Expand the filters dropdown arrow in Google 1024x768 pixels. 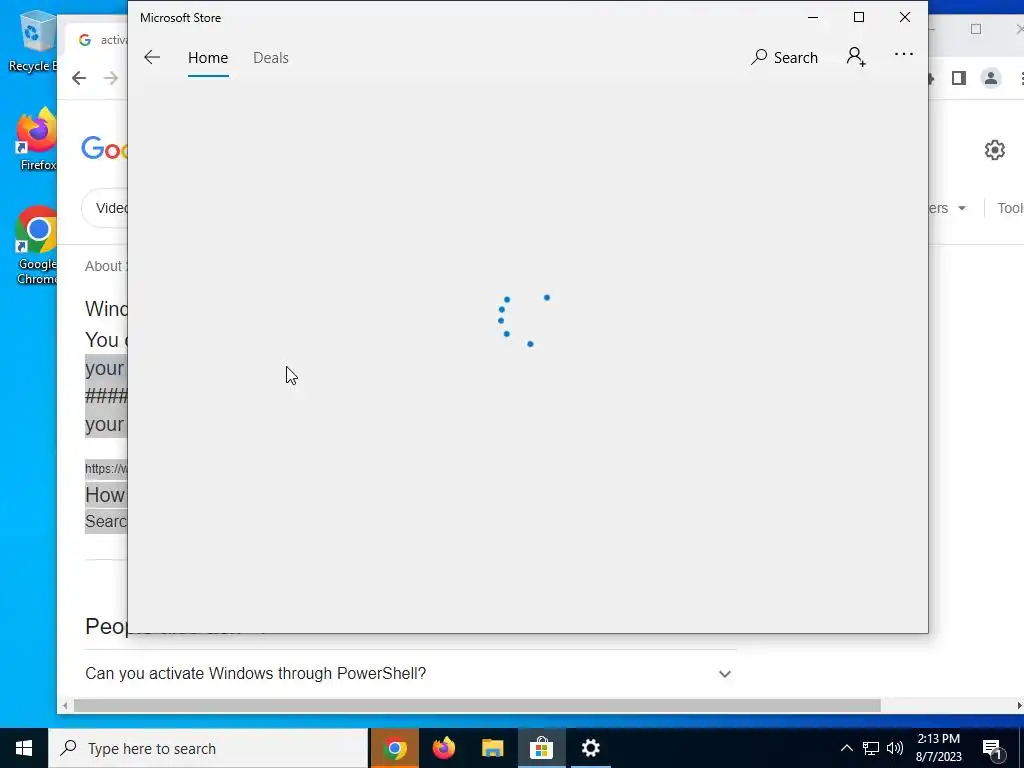pos(962,208)
